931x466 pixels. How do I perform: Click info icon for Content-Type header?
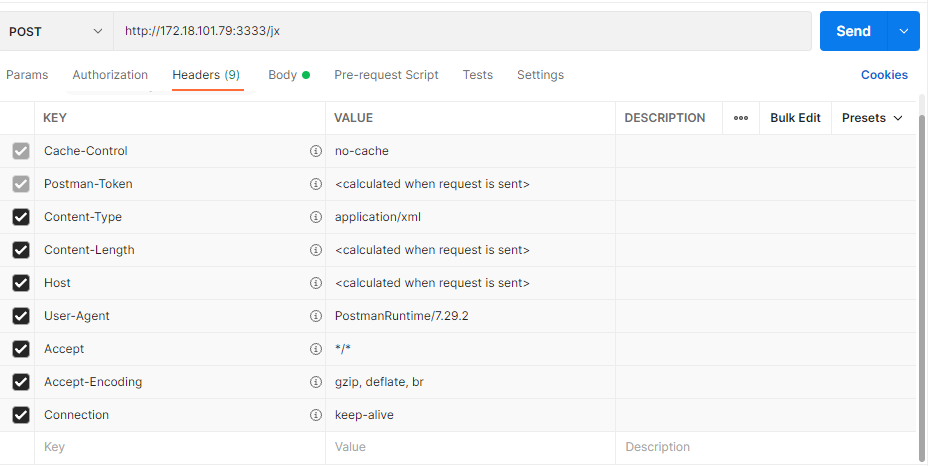coord(316,217)
